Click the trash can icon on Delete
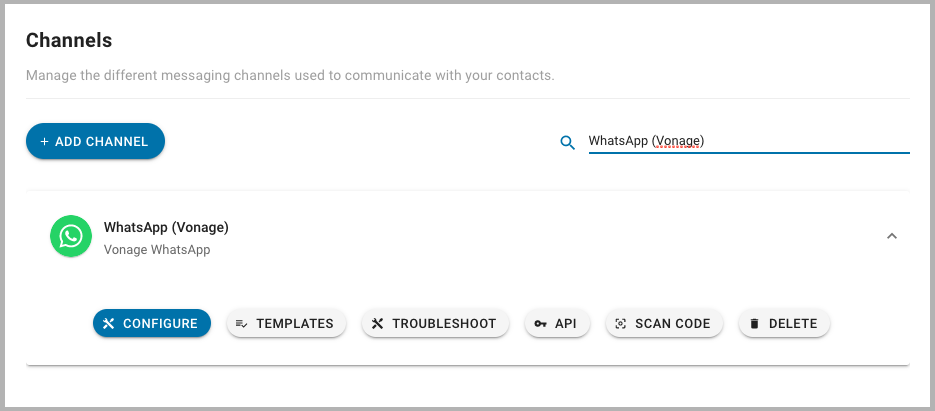The image size is (935, 411). [754, 323]
